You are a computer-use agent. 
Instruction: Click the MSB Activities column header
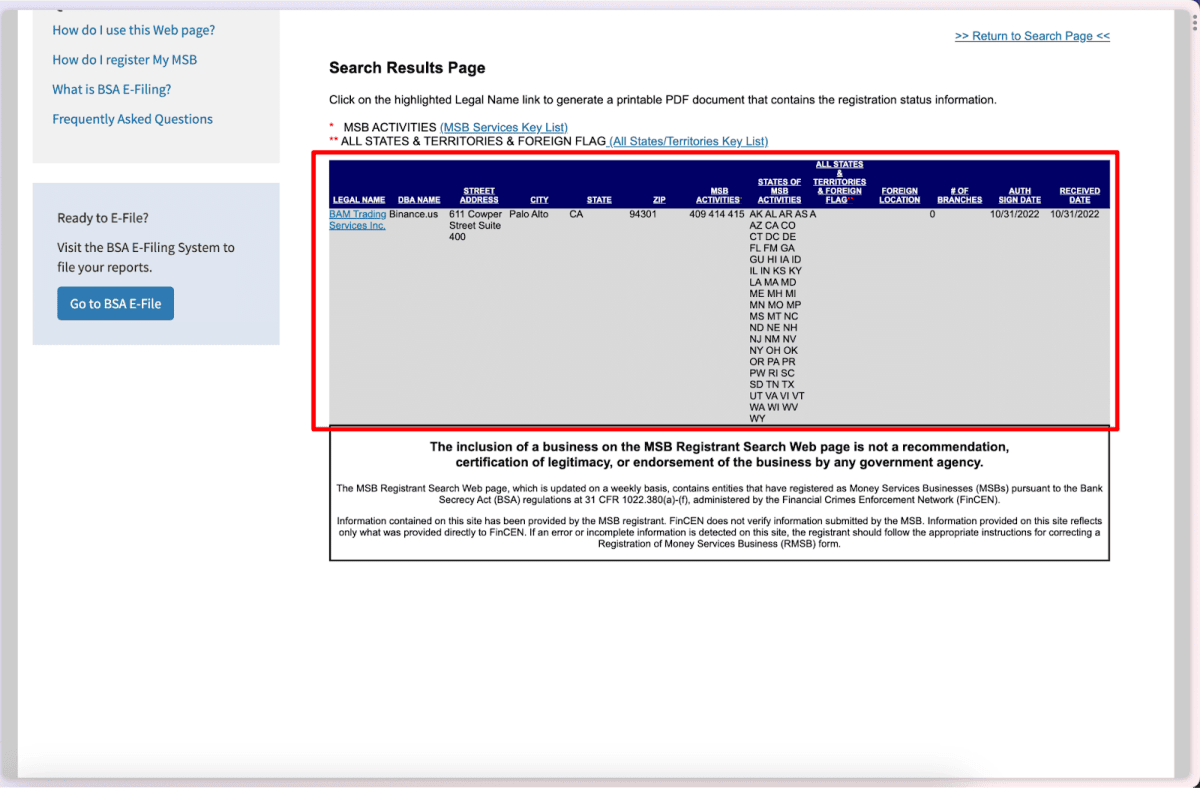(717, 195)
